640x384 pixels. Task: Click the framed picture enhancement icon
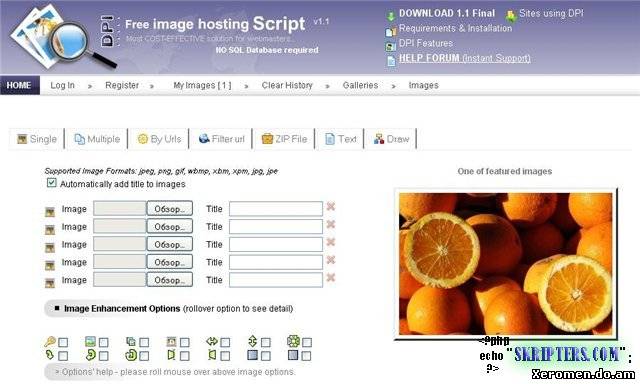171,341
